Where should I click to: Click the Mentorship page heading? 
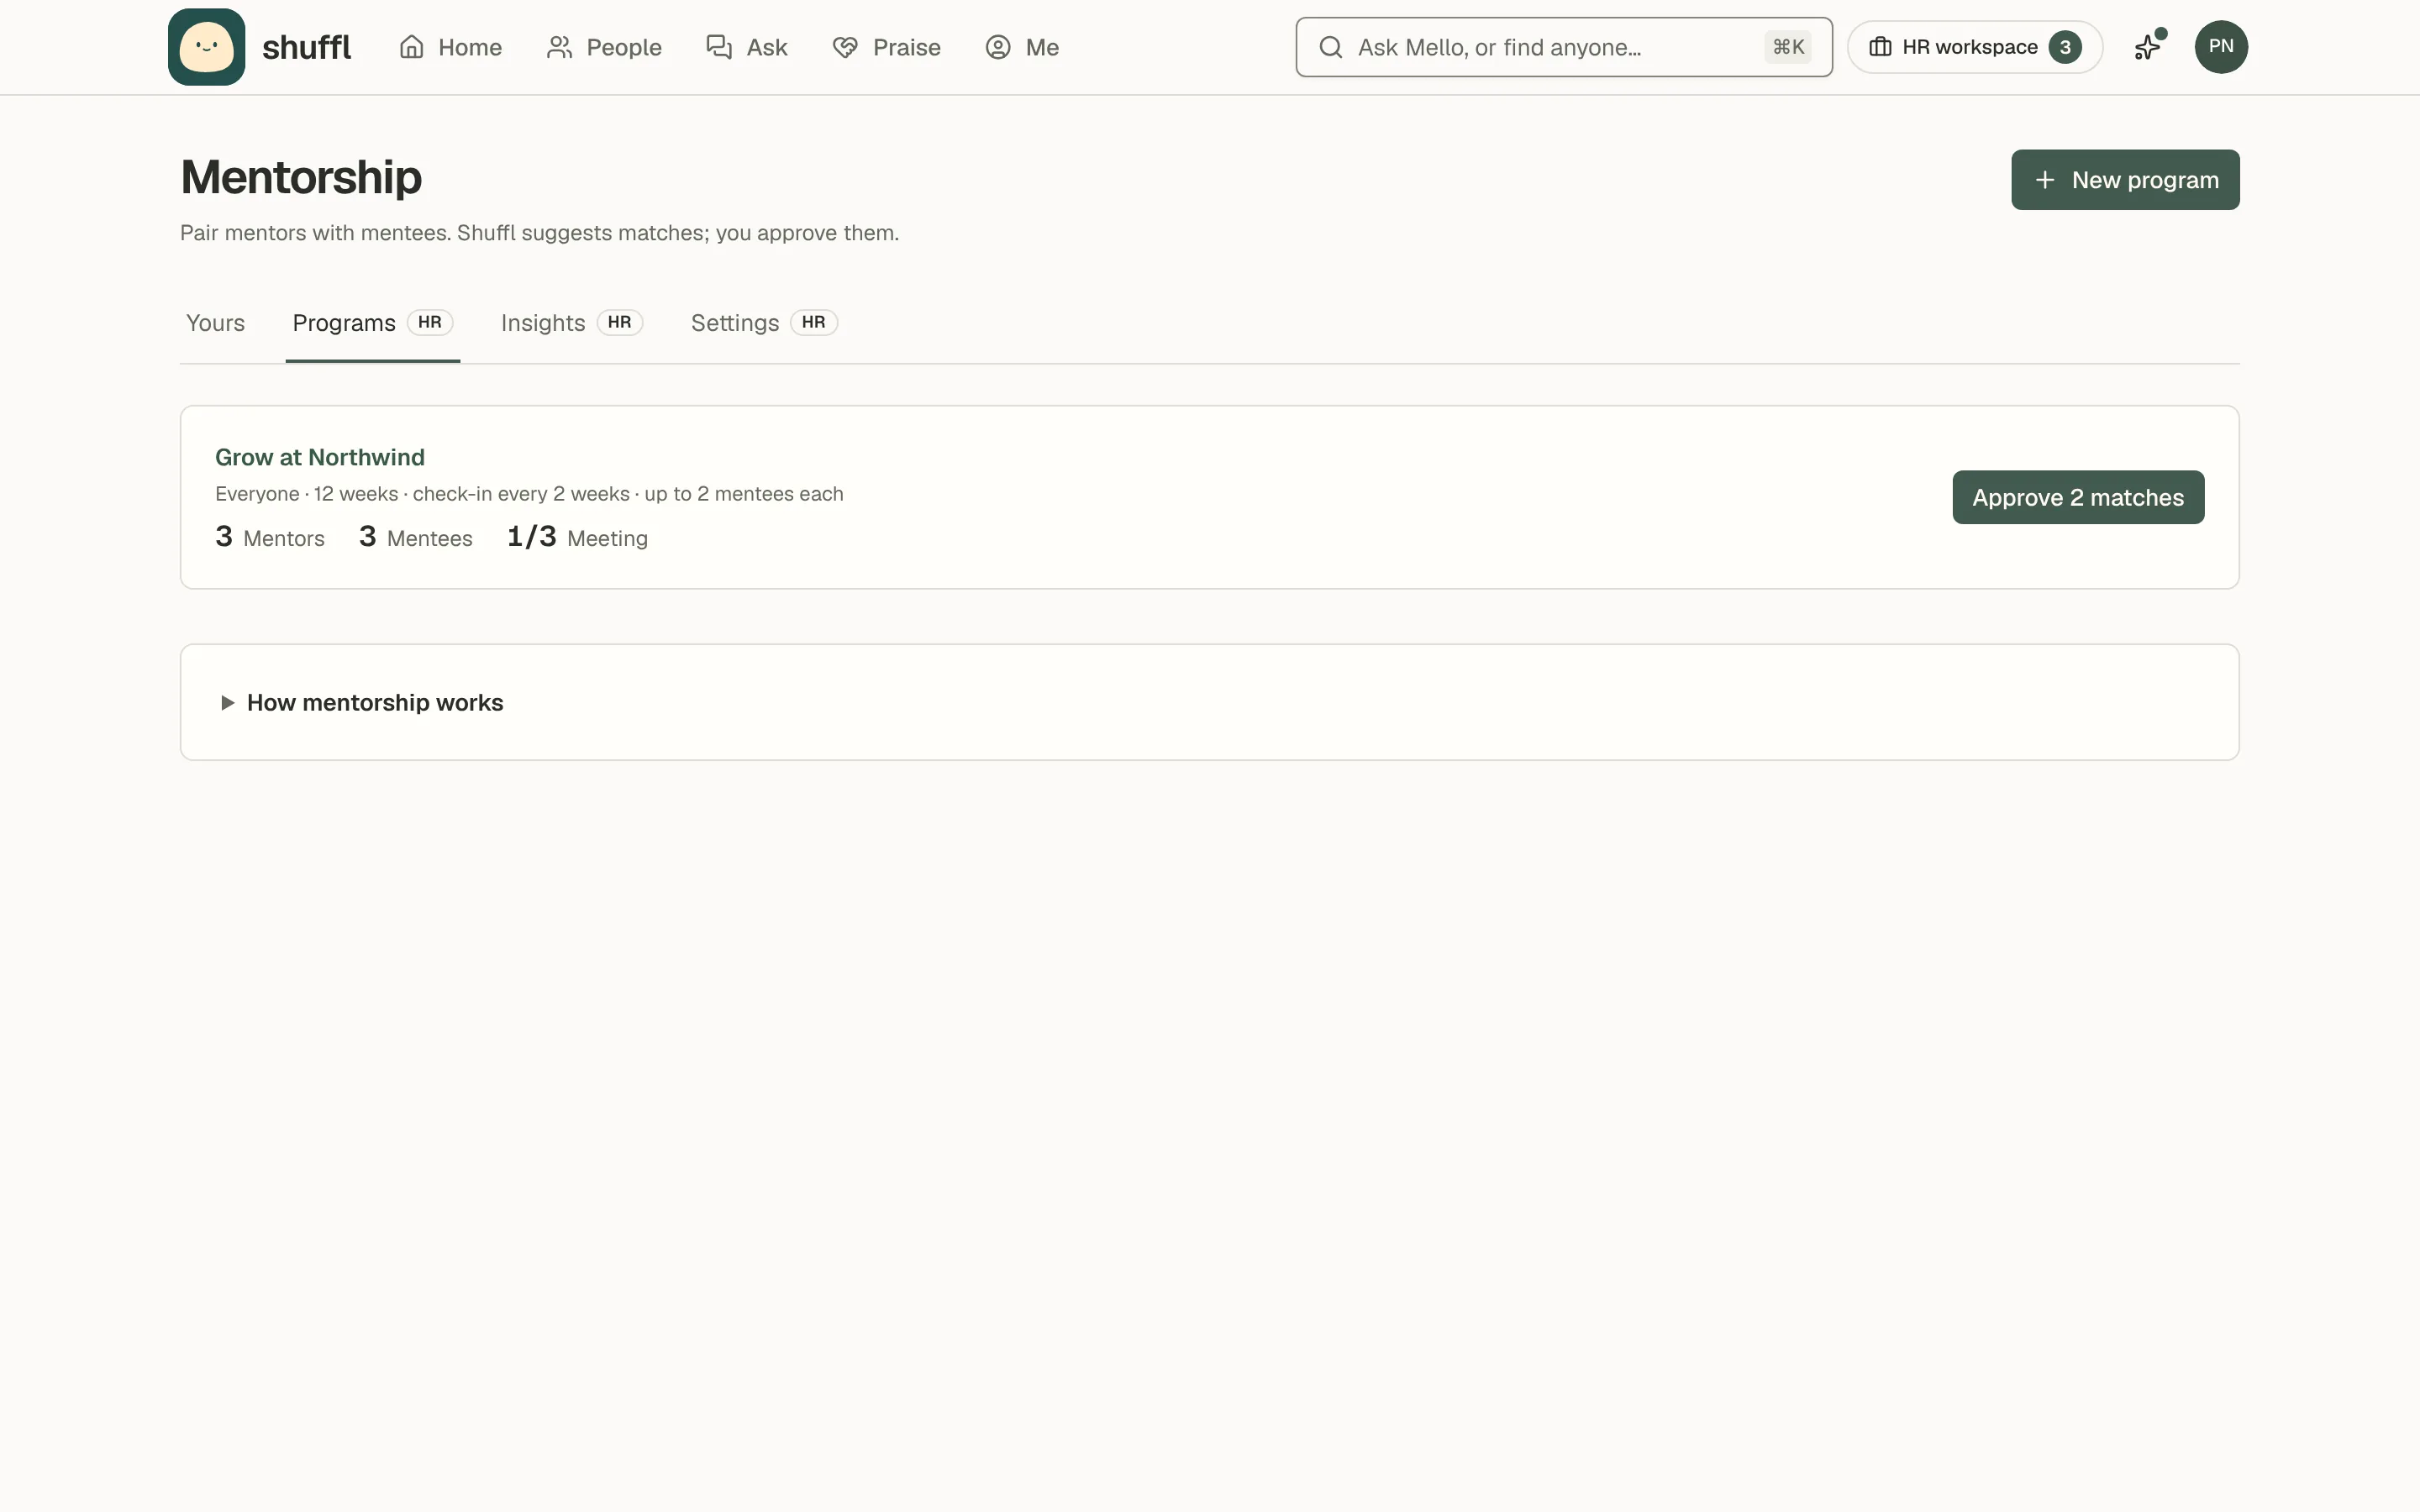point(301,177)
